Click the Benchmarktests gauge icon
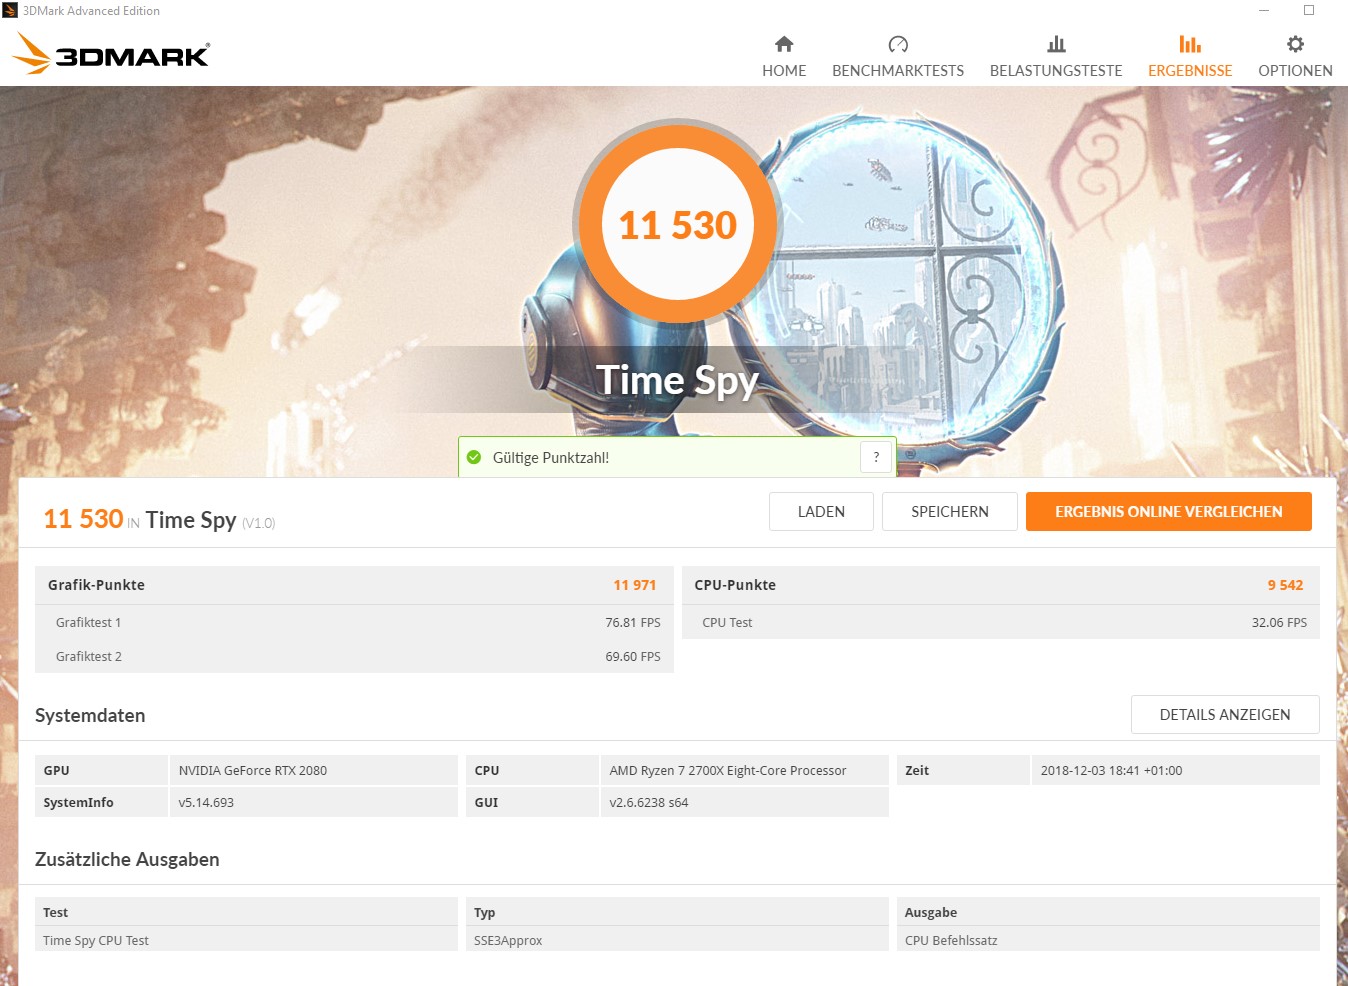 tap(897, 43)
